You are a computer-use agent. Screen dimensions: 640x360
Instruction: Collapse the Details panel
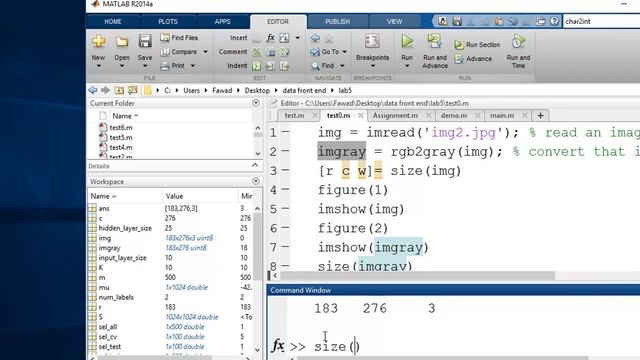[255, 165]
